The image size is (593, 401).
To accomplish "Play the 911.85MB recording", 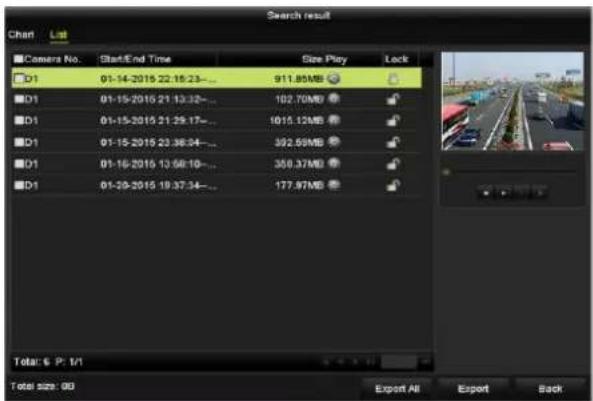I will [x=334, y=79].
